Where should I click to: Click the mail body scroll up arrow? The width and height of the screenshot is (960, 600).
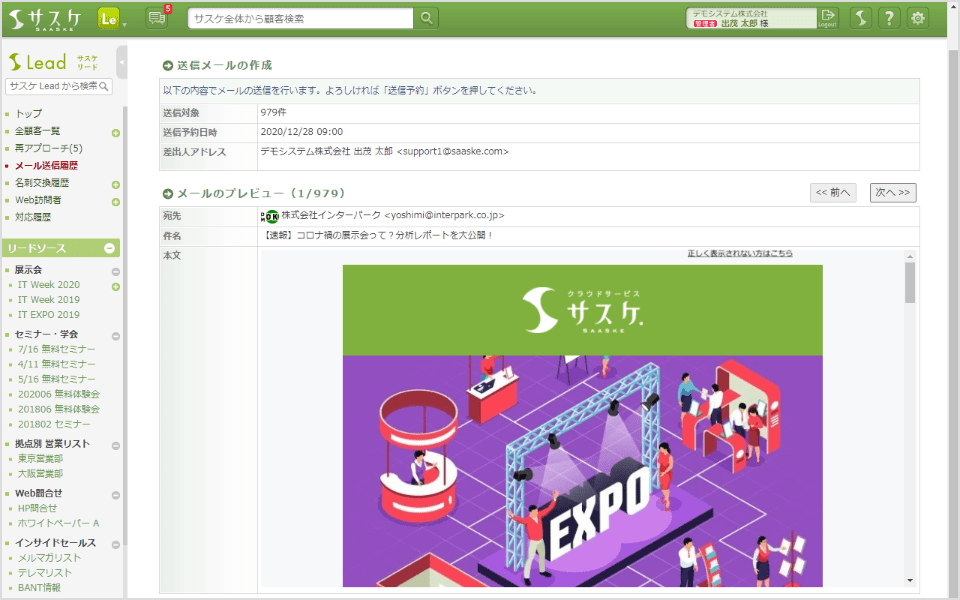click(x=910, y=257)
